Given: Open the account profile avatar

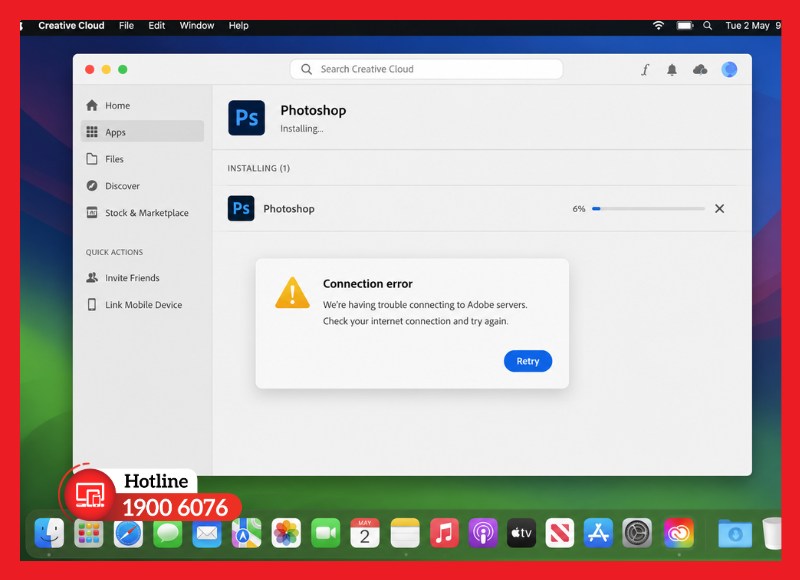Looking at the screenshot, I should 729,69.
